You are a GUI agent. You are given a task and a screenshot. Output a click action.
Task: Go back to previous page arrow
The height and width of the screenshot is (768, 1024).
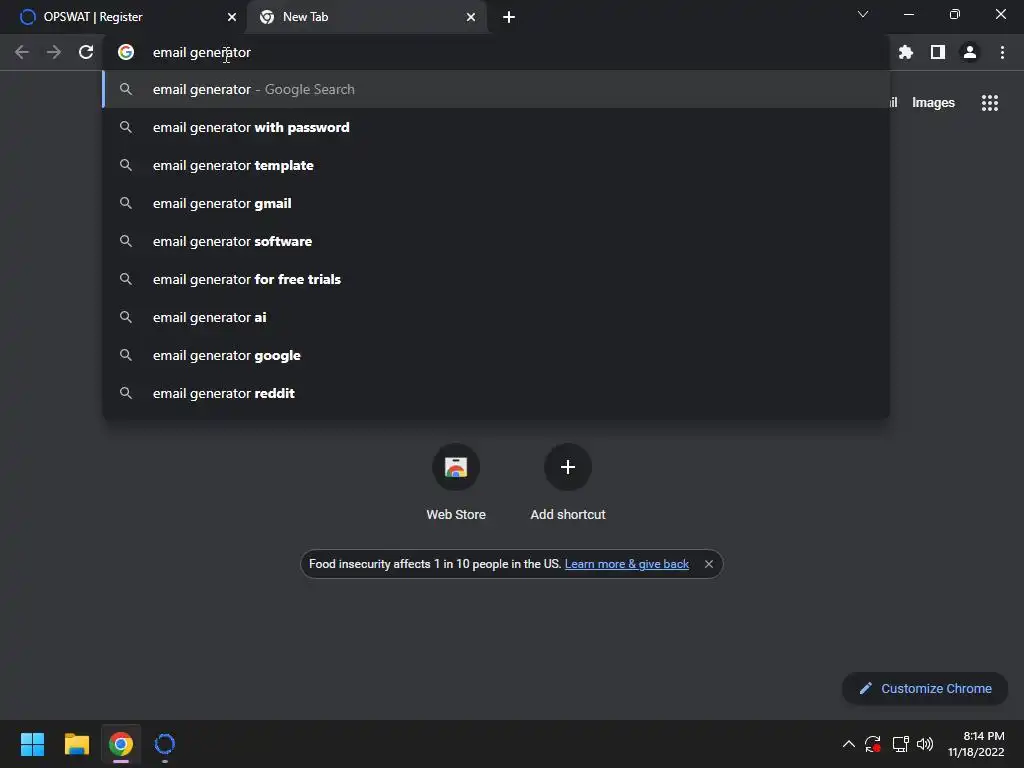[22, 52]
